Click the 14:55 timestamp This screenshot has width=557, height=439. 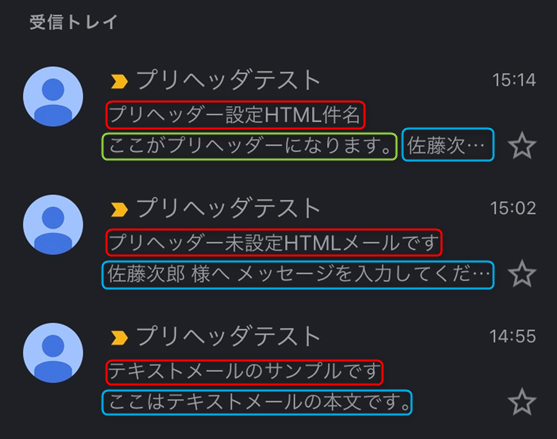(513, 337)
